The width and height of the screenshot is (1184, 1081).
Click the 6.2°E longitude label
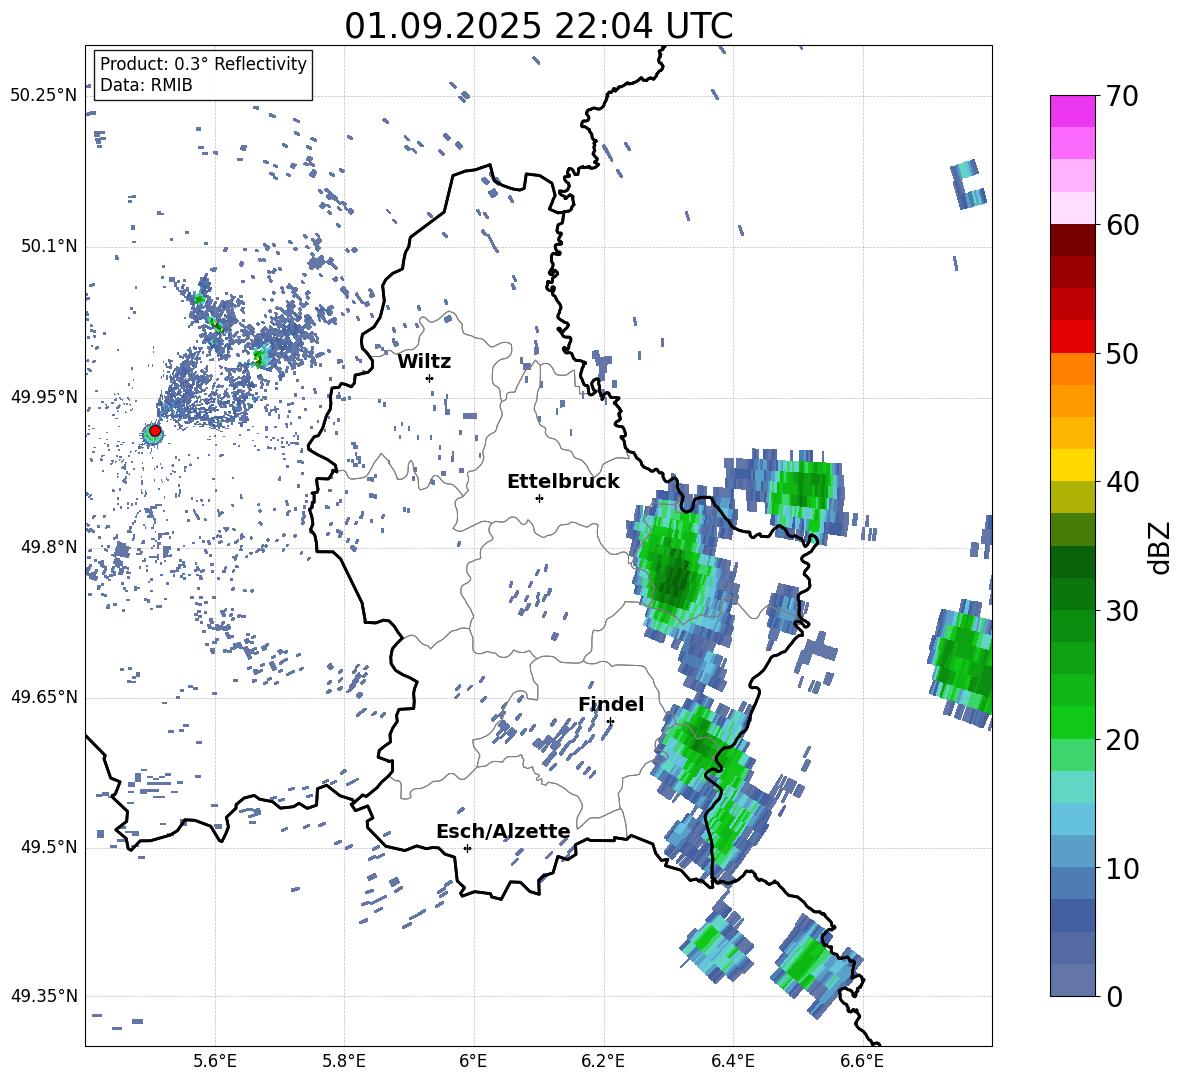[x=603, y=1061]
